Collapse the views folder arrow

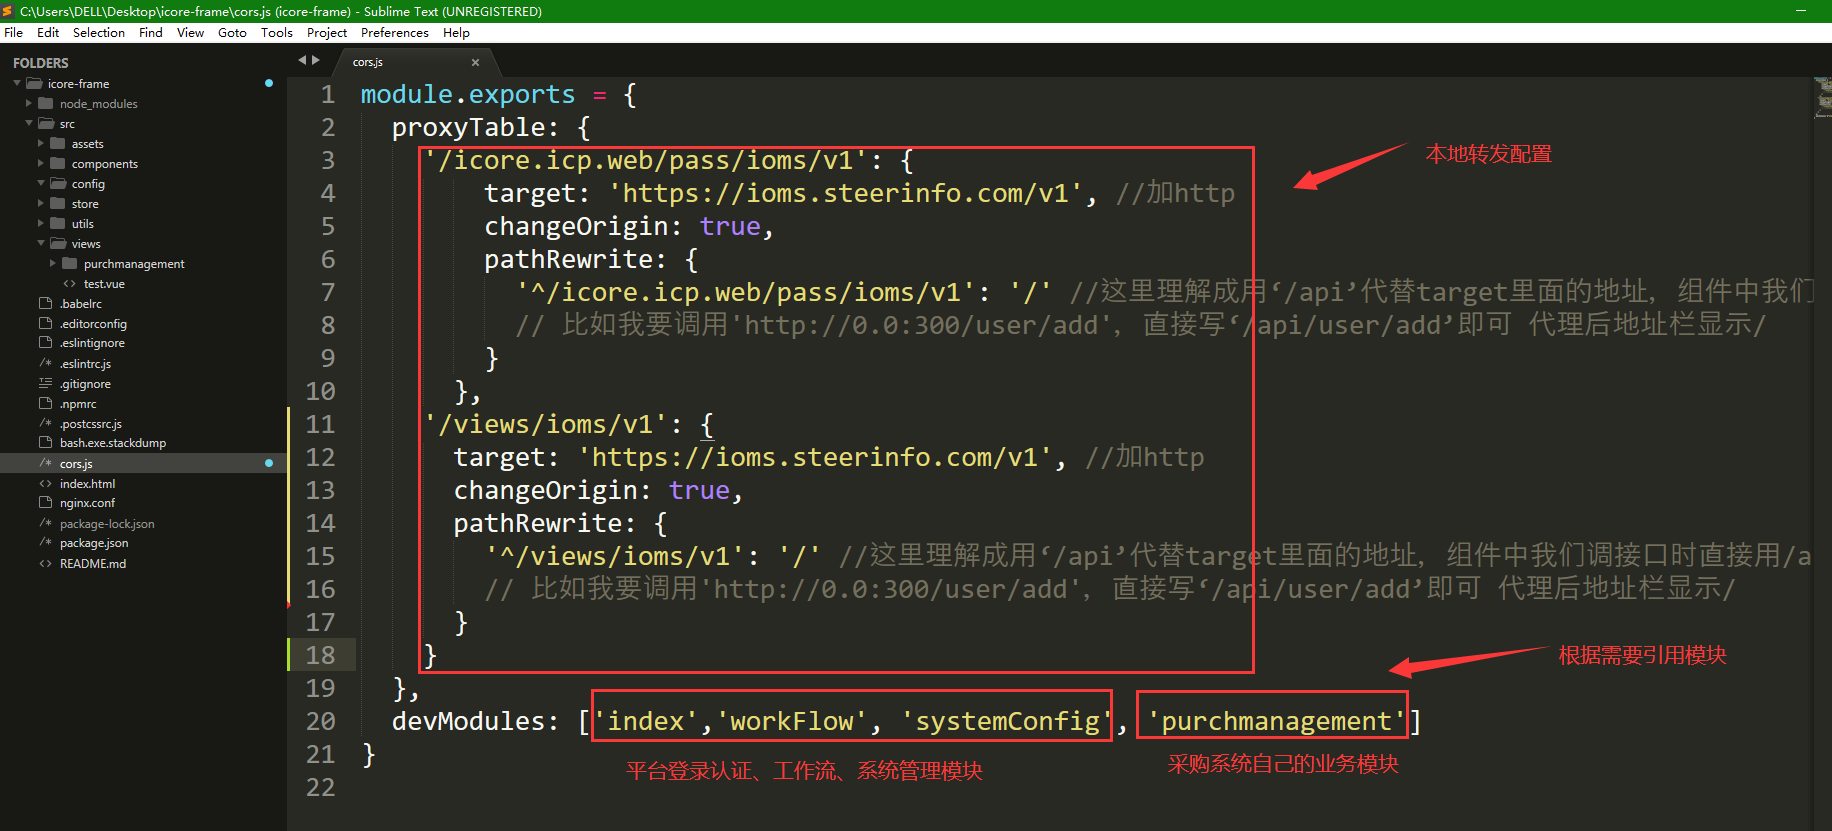[x=41, y=243]
